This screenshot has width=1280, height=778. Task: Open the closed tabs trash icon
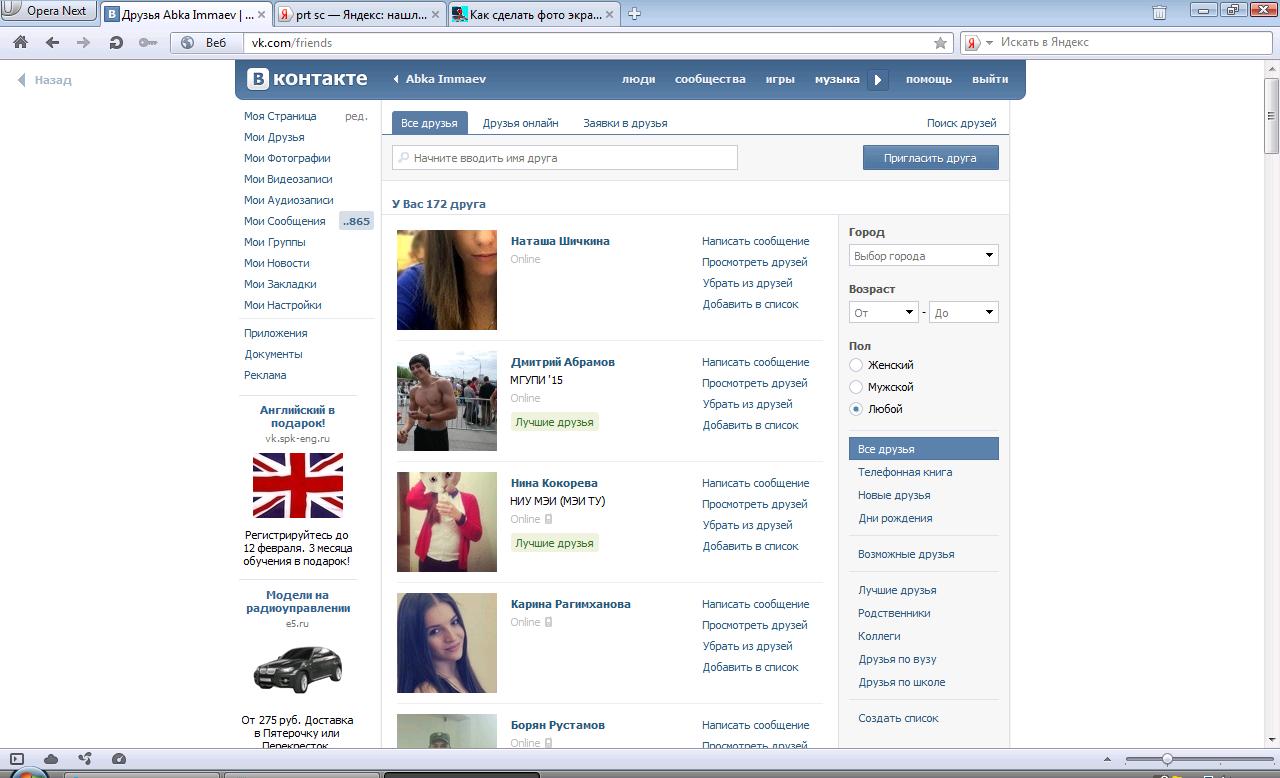coord(1159,13)
